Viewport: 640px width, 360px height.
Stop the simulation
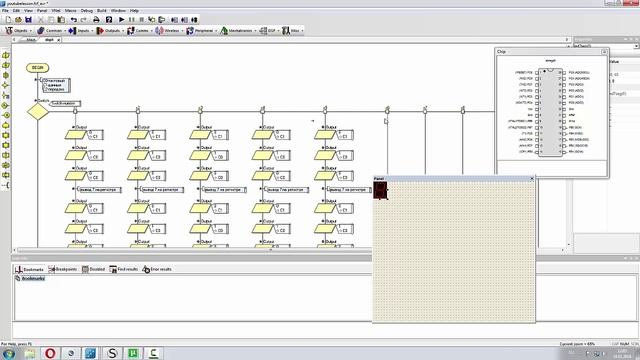(x=142, y=20)
